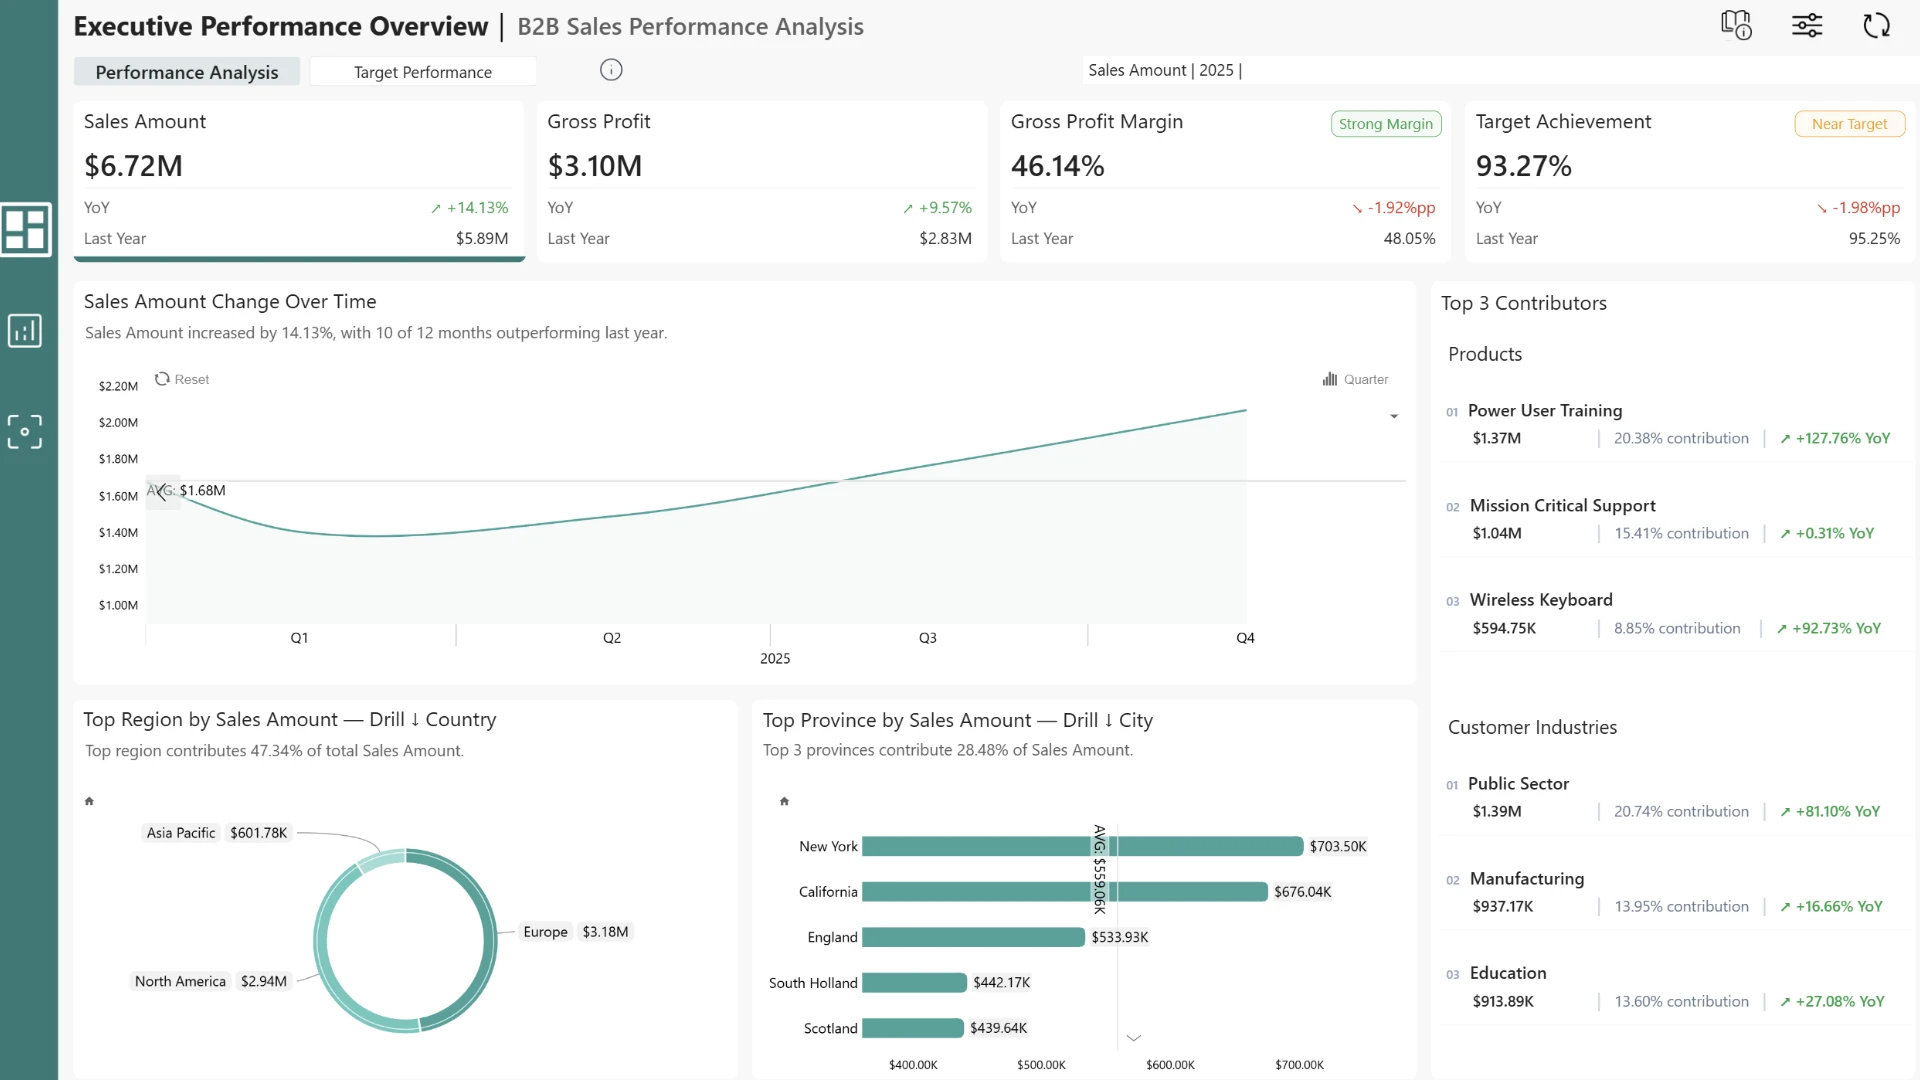1920x1080 pixels.
Task: Click the 13.95% contribution value
Action: coord(1682,906)
